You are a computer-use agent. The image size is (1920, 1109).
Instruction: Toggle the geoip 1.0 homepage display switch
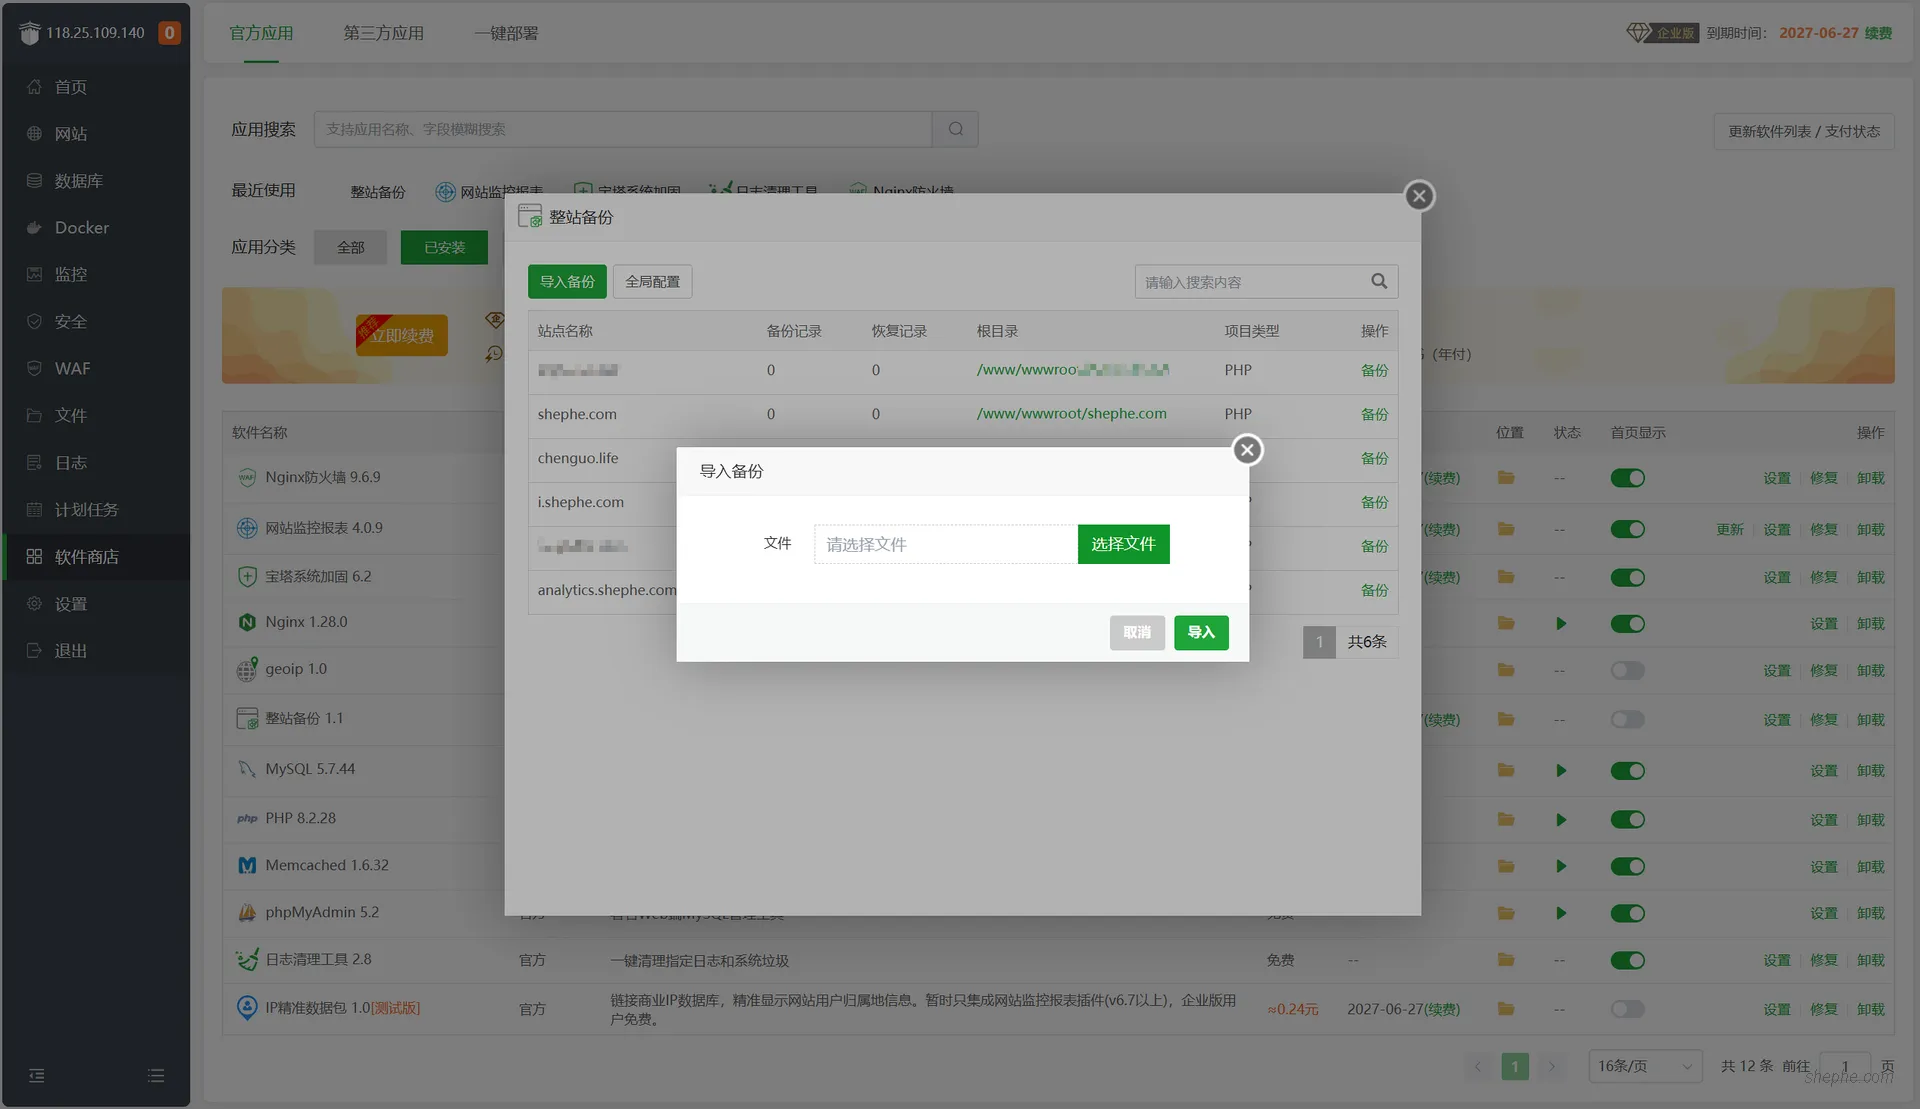[1627, 670]
